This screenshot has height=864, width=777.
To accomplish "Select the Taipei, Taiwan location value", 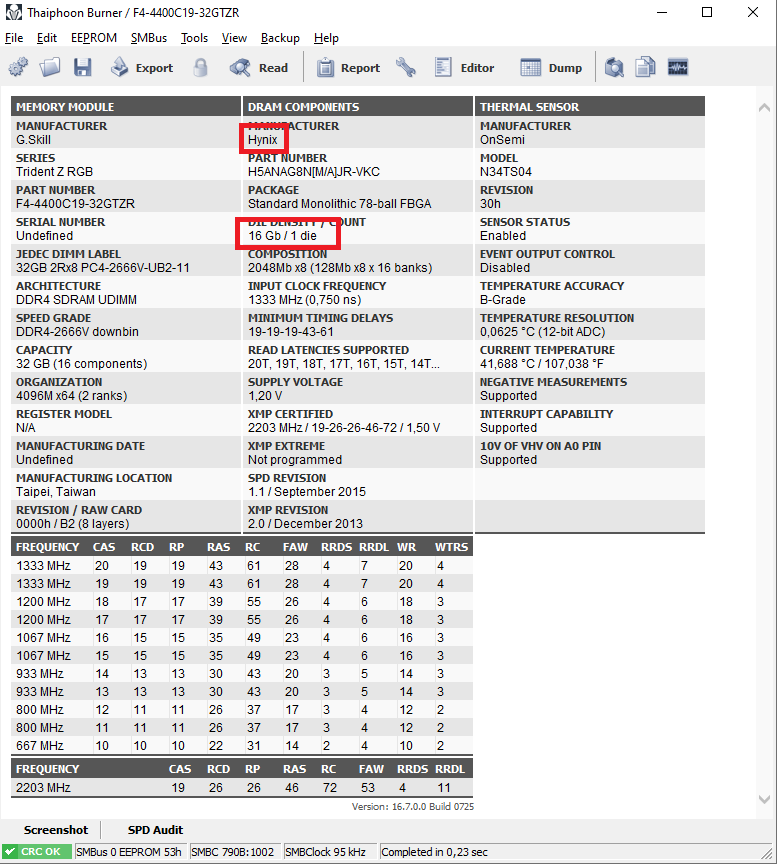I will [56, 492].
